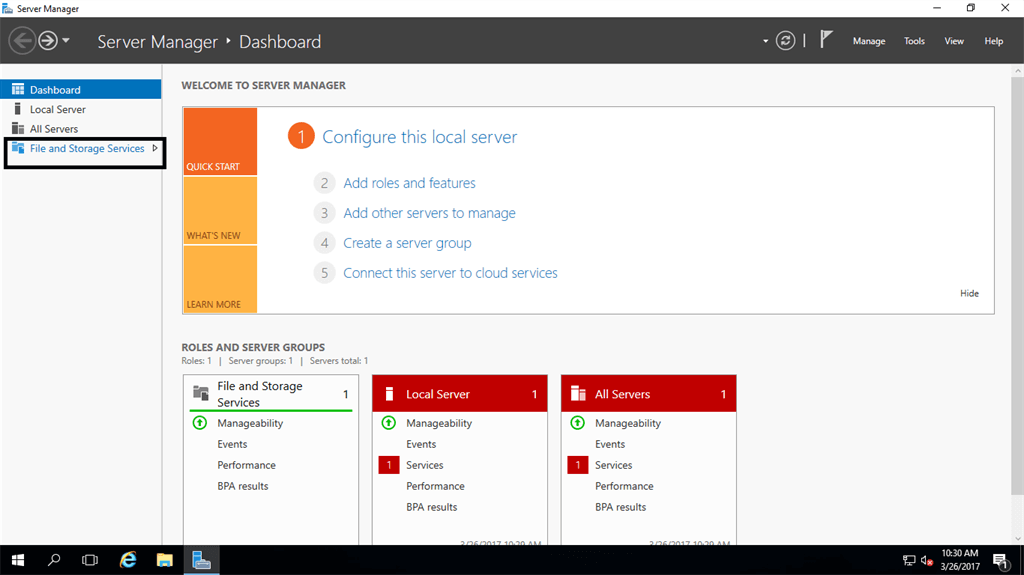Open the Manage menu
The width and height of the screenshot is (1024, 575).
point(868,41)
